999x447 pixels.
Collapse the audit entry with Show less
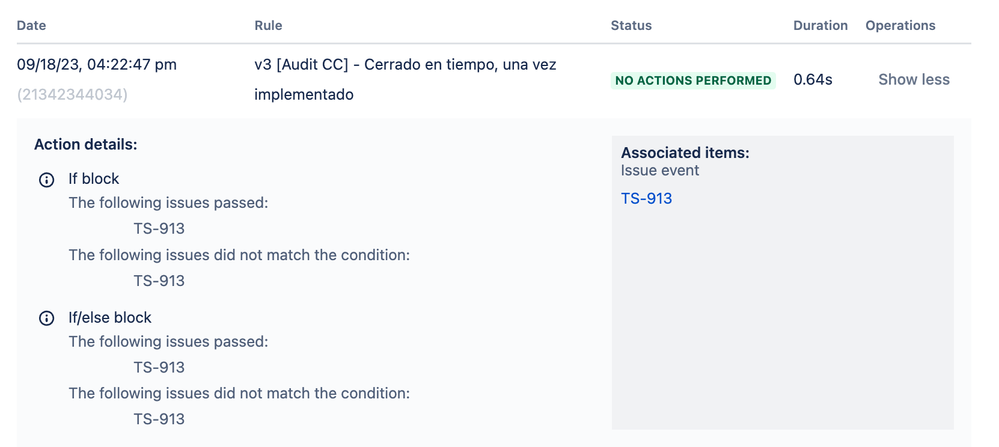pyautogui.click(x=914, y=80)
